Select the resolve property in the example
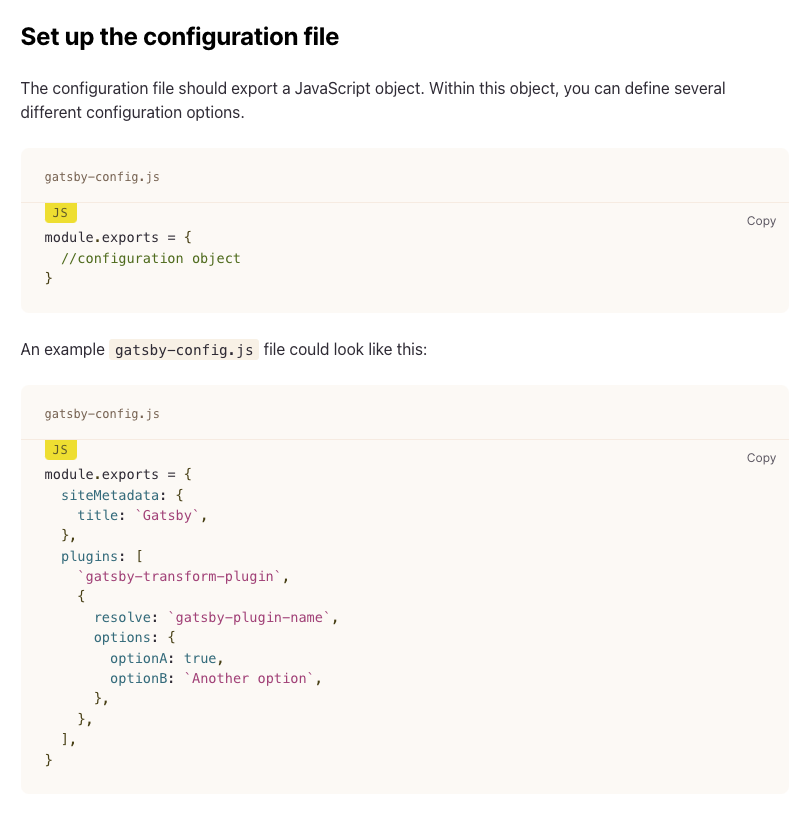801x813 pixels. [122, 617]
